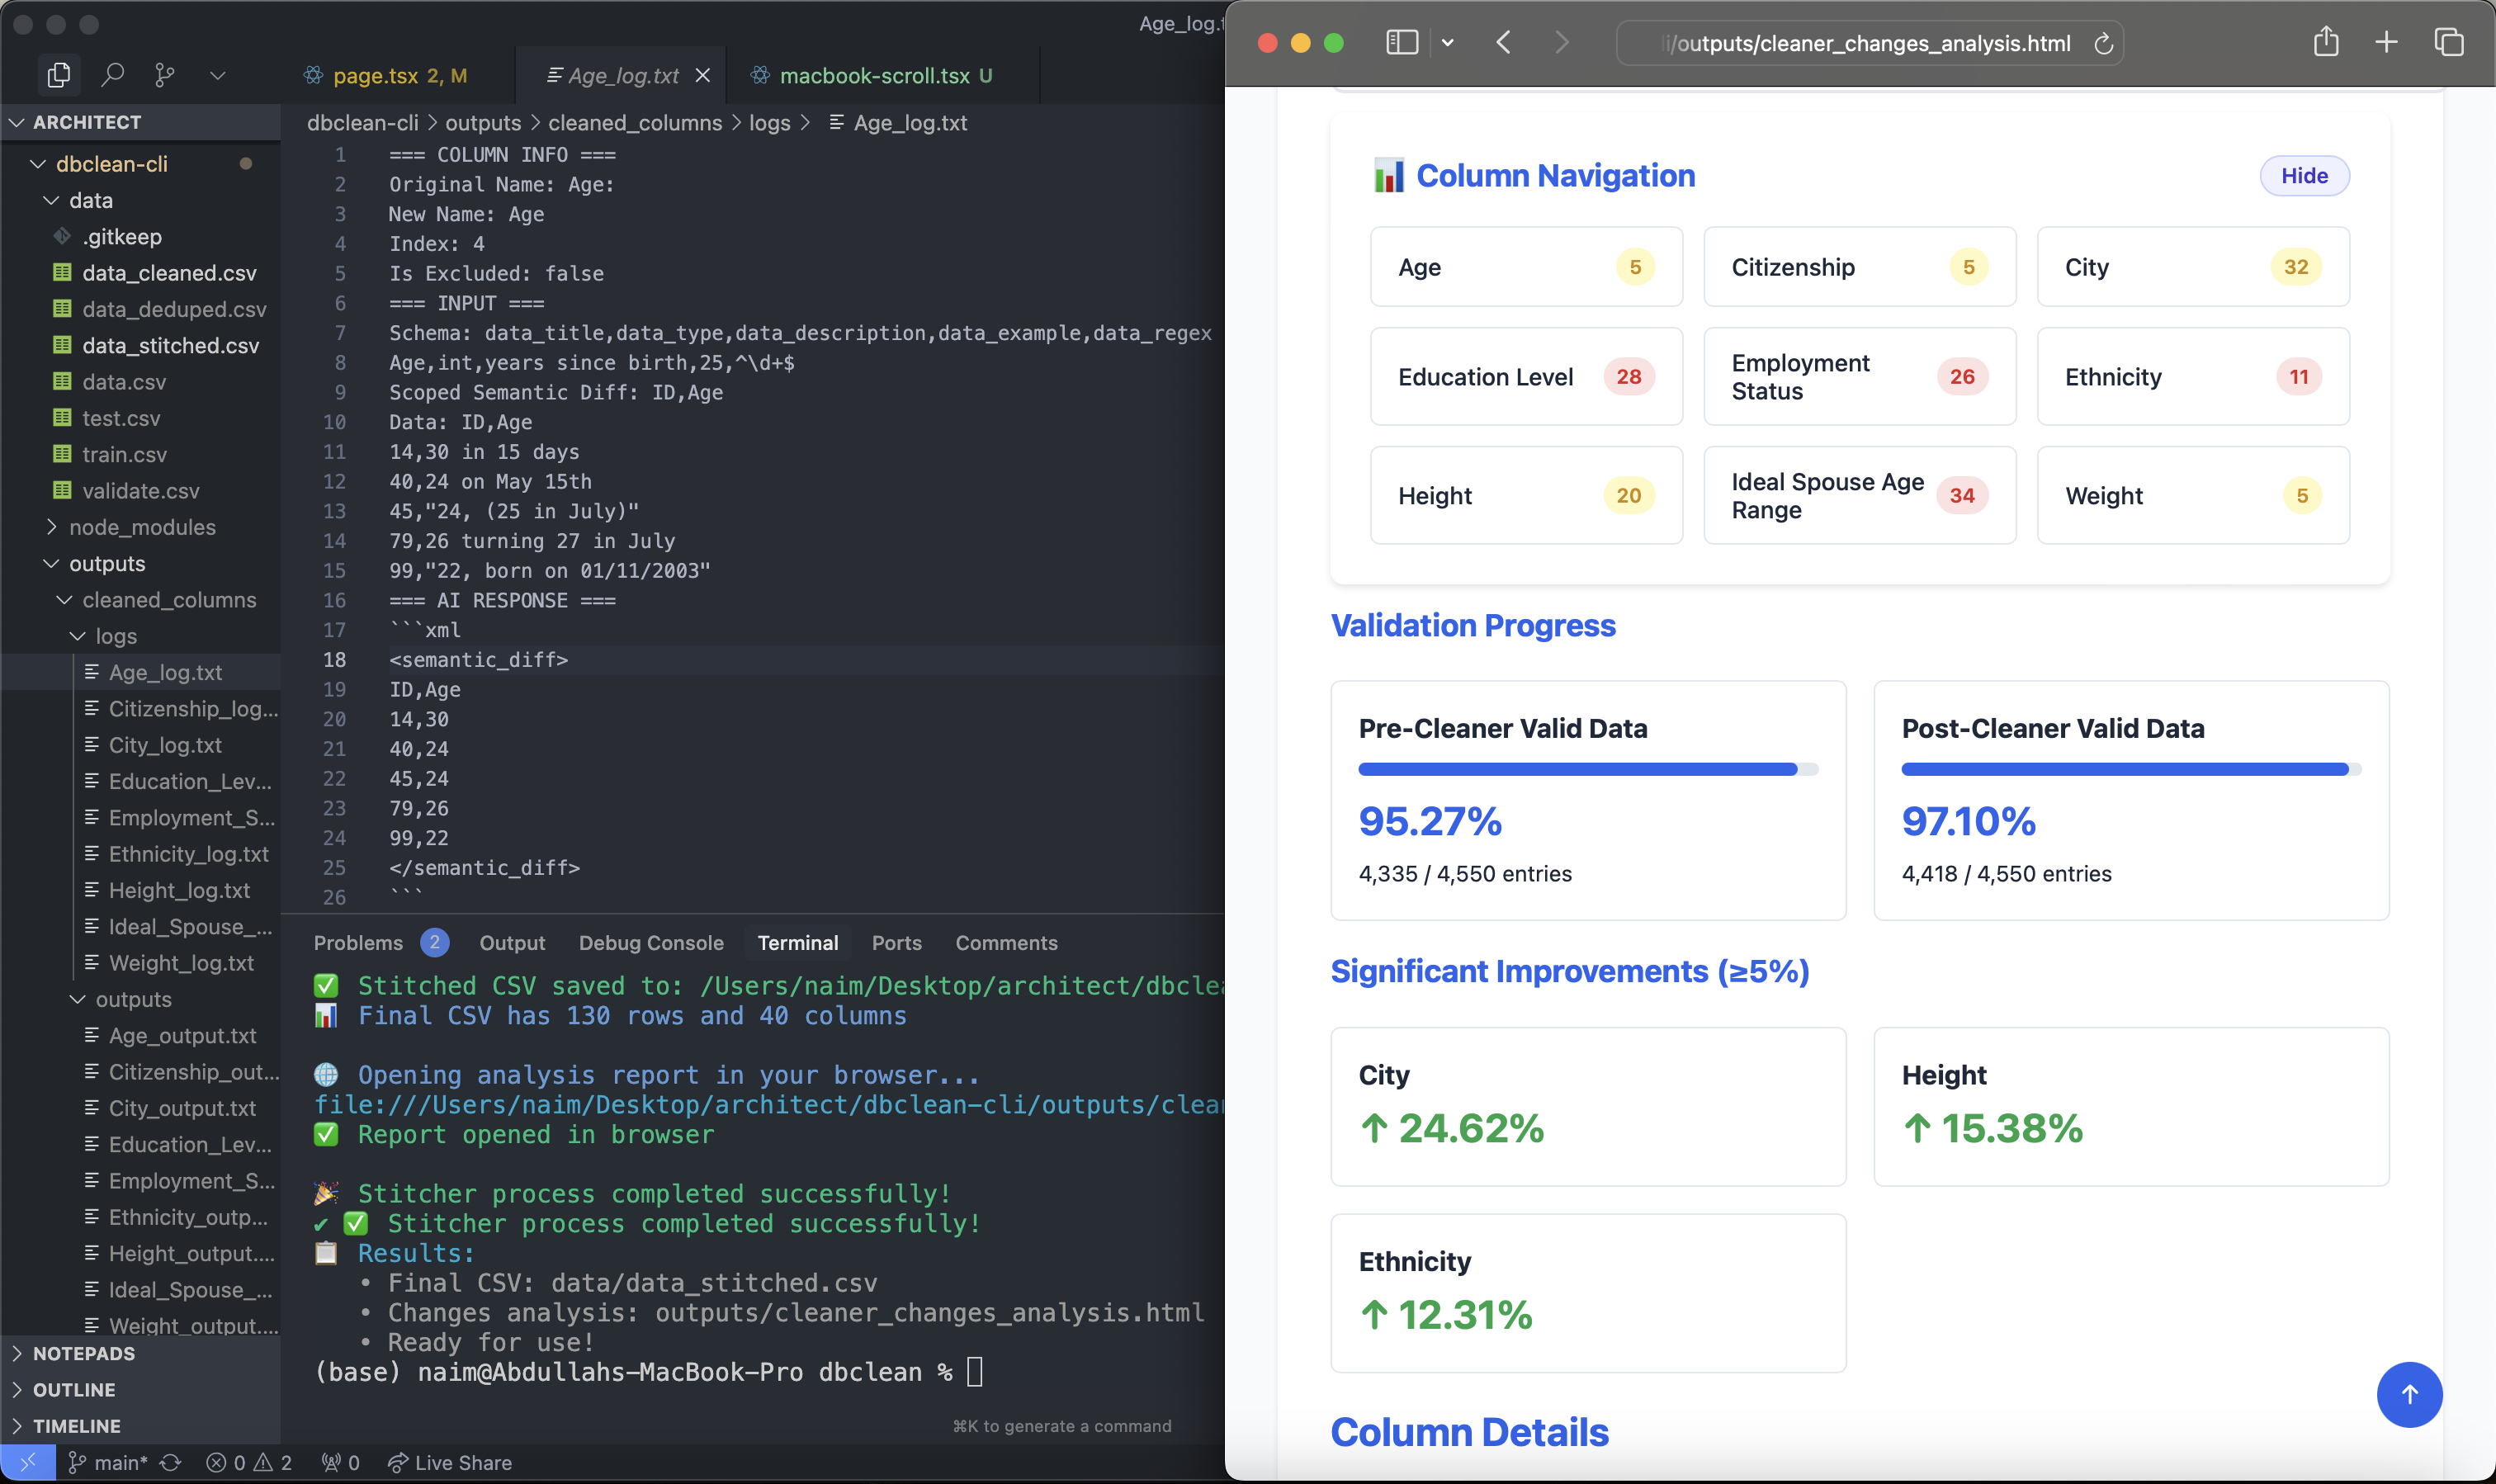Open a new Safari tab with plus icon
This screenshot has width=2496, height=1484.
2386,43
